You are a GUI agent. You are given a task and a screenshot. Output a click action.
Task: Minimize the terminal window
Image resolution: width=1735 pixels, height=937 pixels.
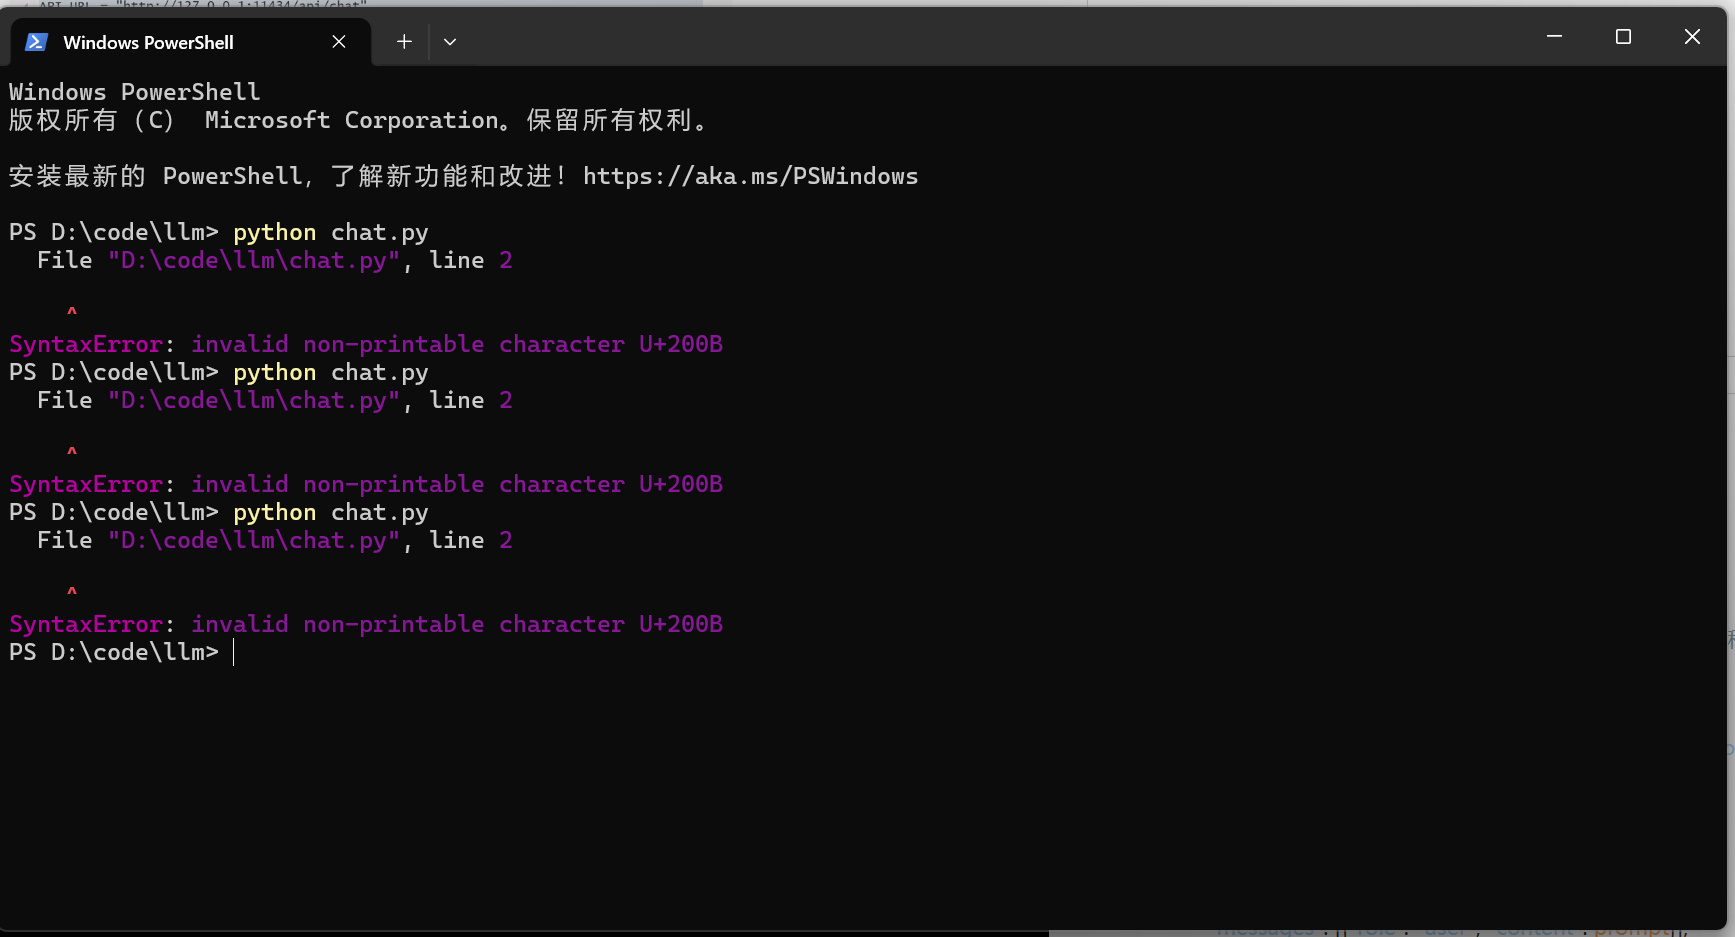1554,37
